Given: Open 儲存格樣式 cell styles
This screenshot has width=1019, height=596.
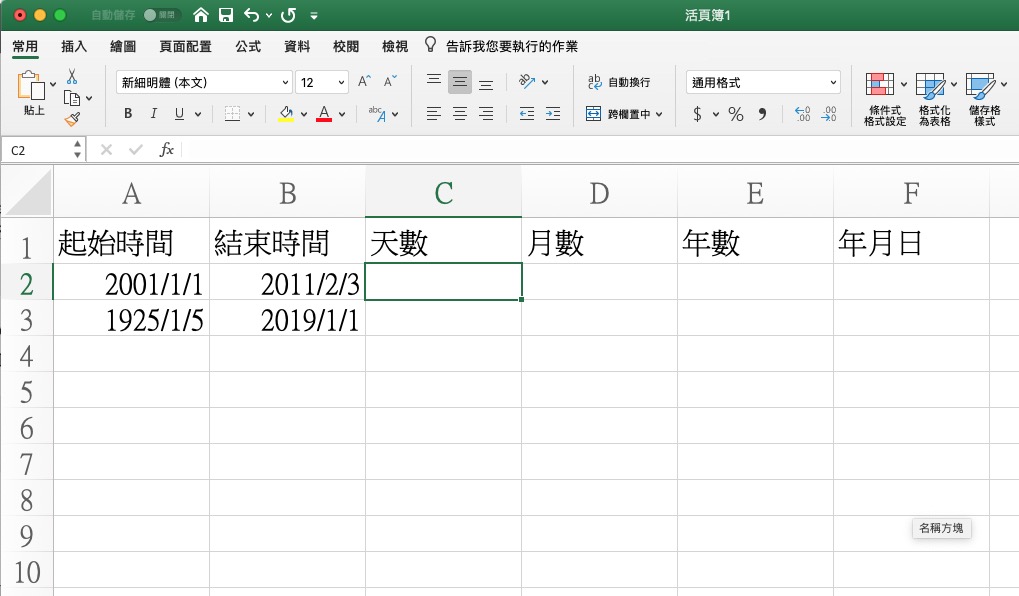Looking at the screenshot, I should pos(985,99).
